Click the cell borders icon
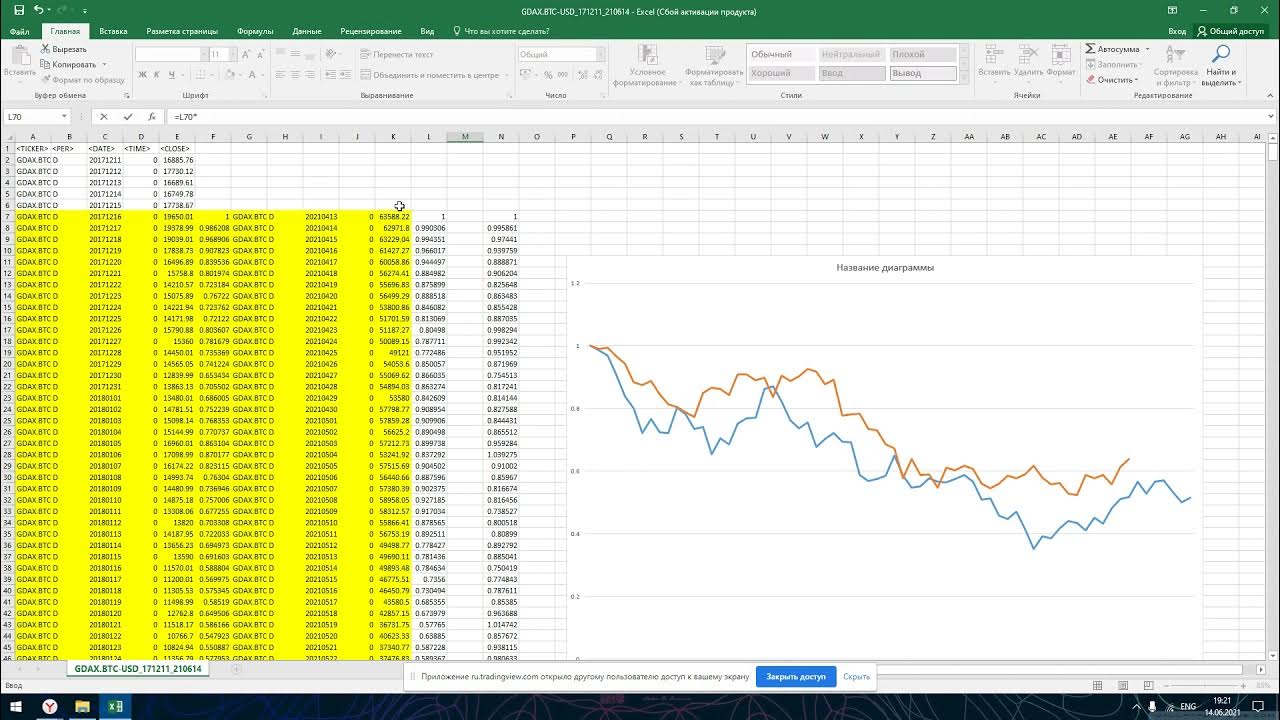Screen dimensions: 1280x720 tap(200, 74)
